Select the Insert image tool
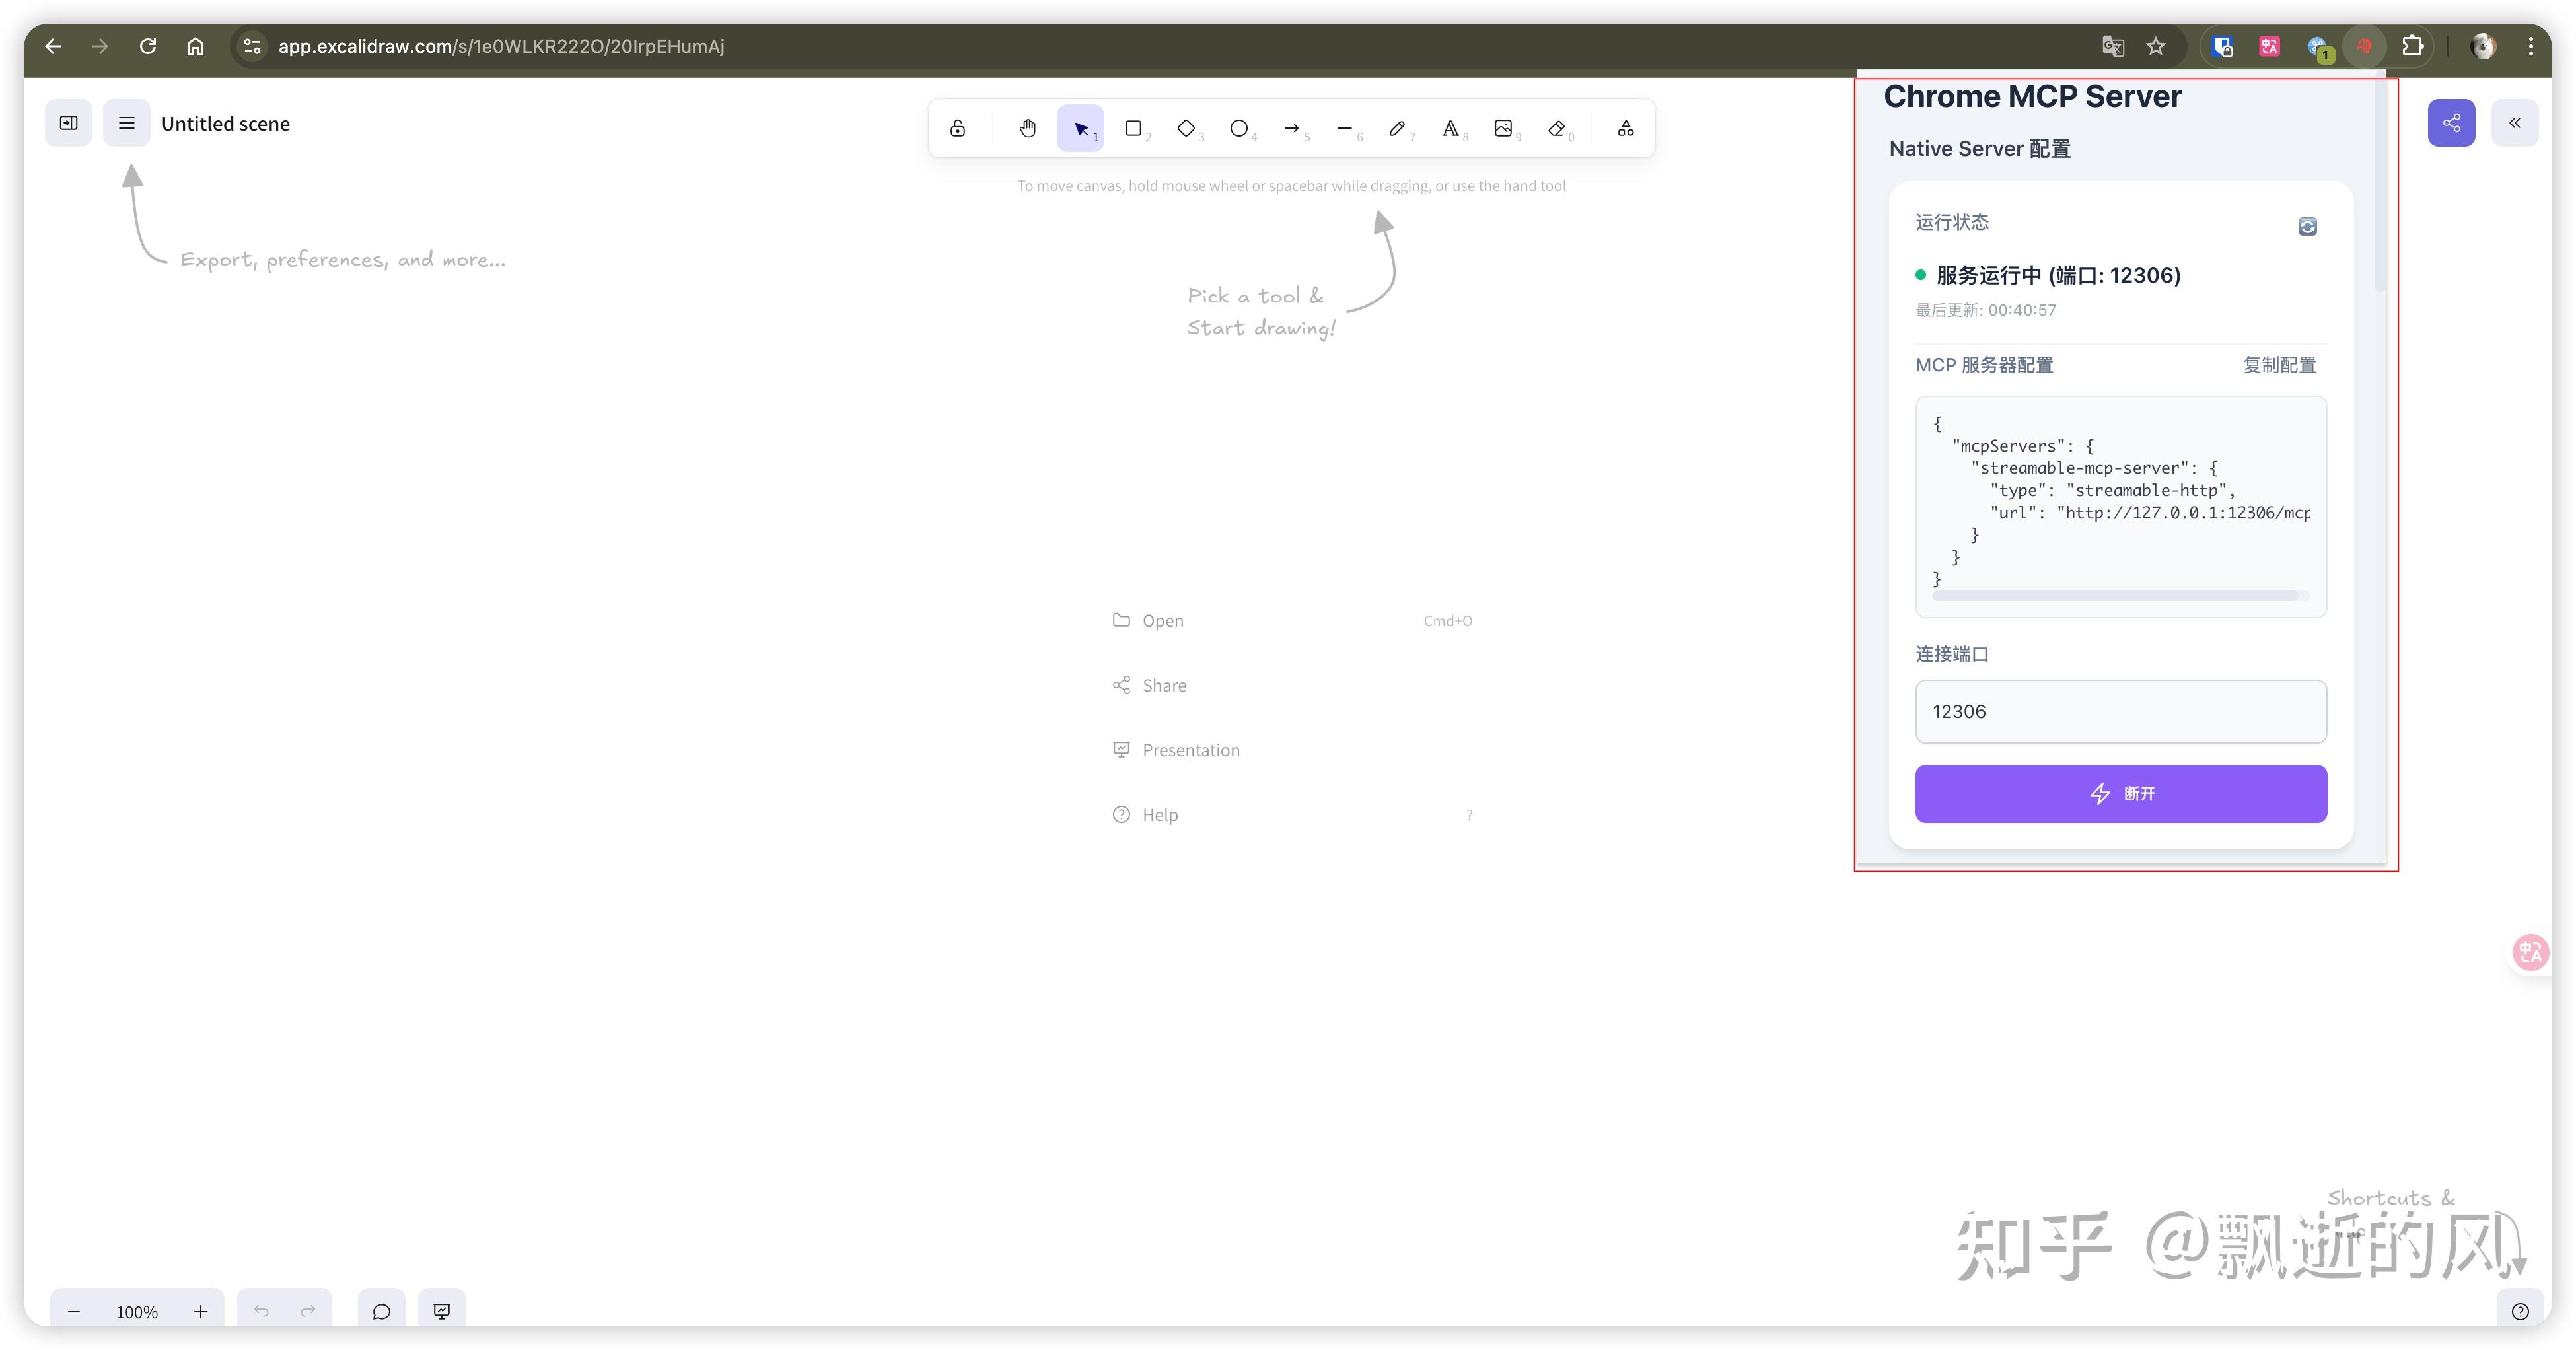The width and height of the screenshot is (2576, 1350). click(x=1503, y=128)
